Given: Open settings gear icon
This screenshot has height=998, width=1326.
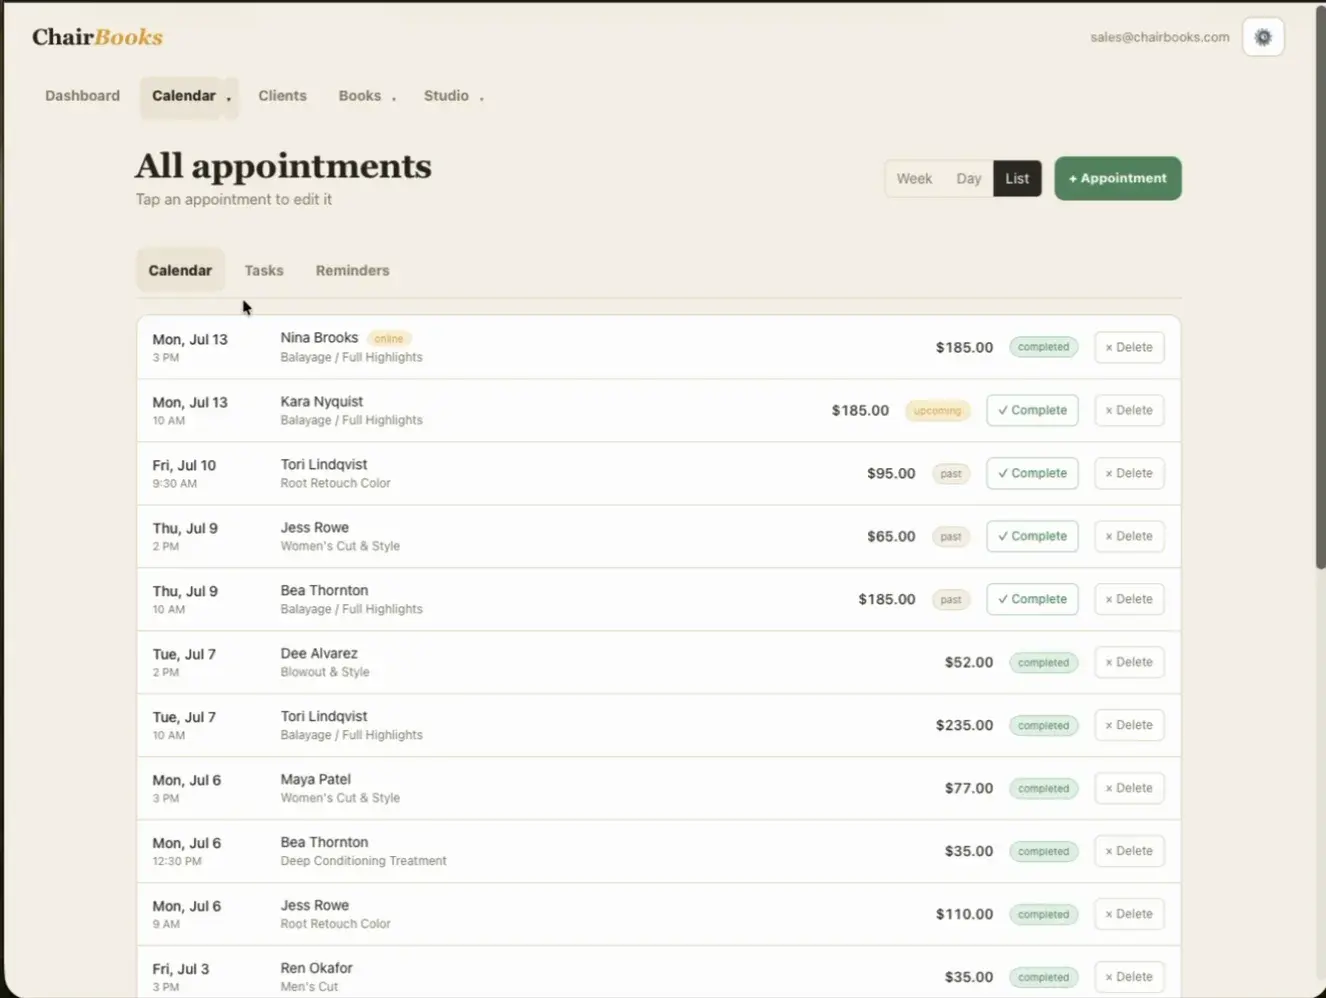Looking at the screenshot, I should tap(1263, 37).
